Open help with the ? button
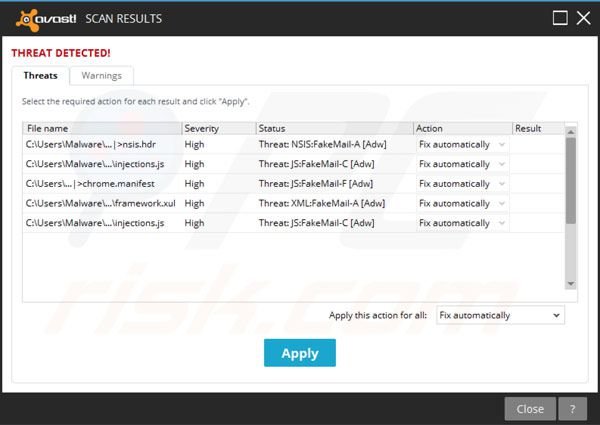The width and height of the screenshot is (600, 425). (572, 409)
